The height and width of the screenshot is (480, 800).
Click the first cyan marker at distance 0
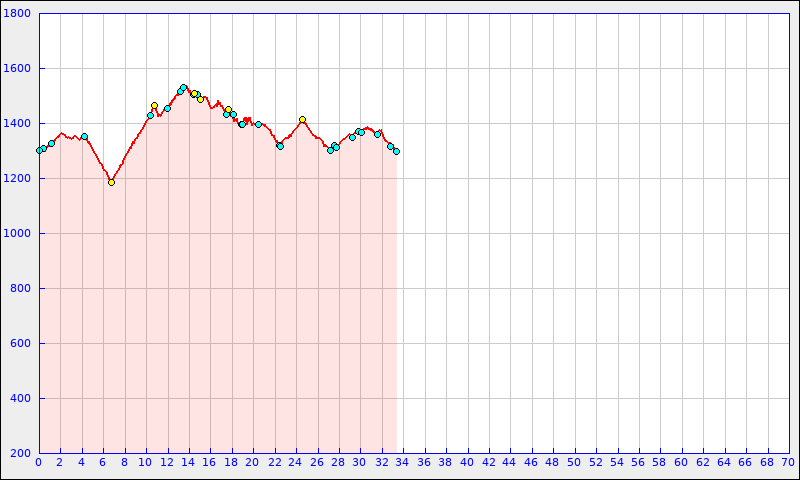39,150
